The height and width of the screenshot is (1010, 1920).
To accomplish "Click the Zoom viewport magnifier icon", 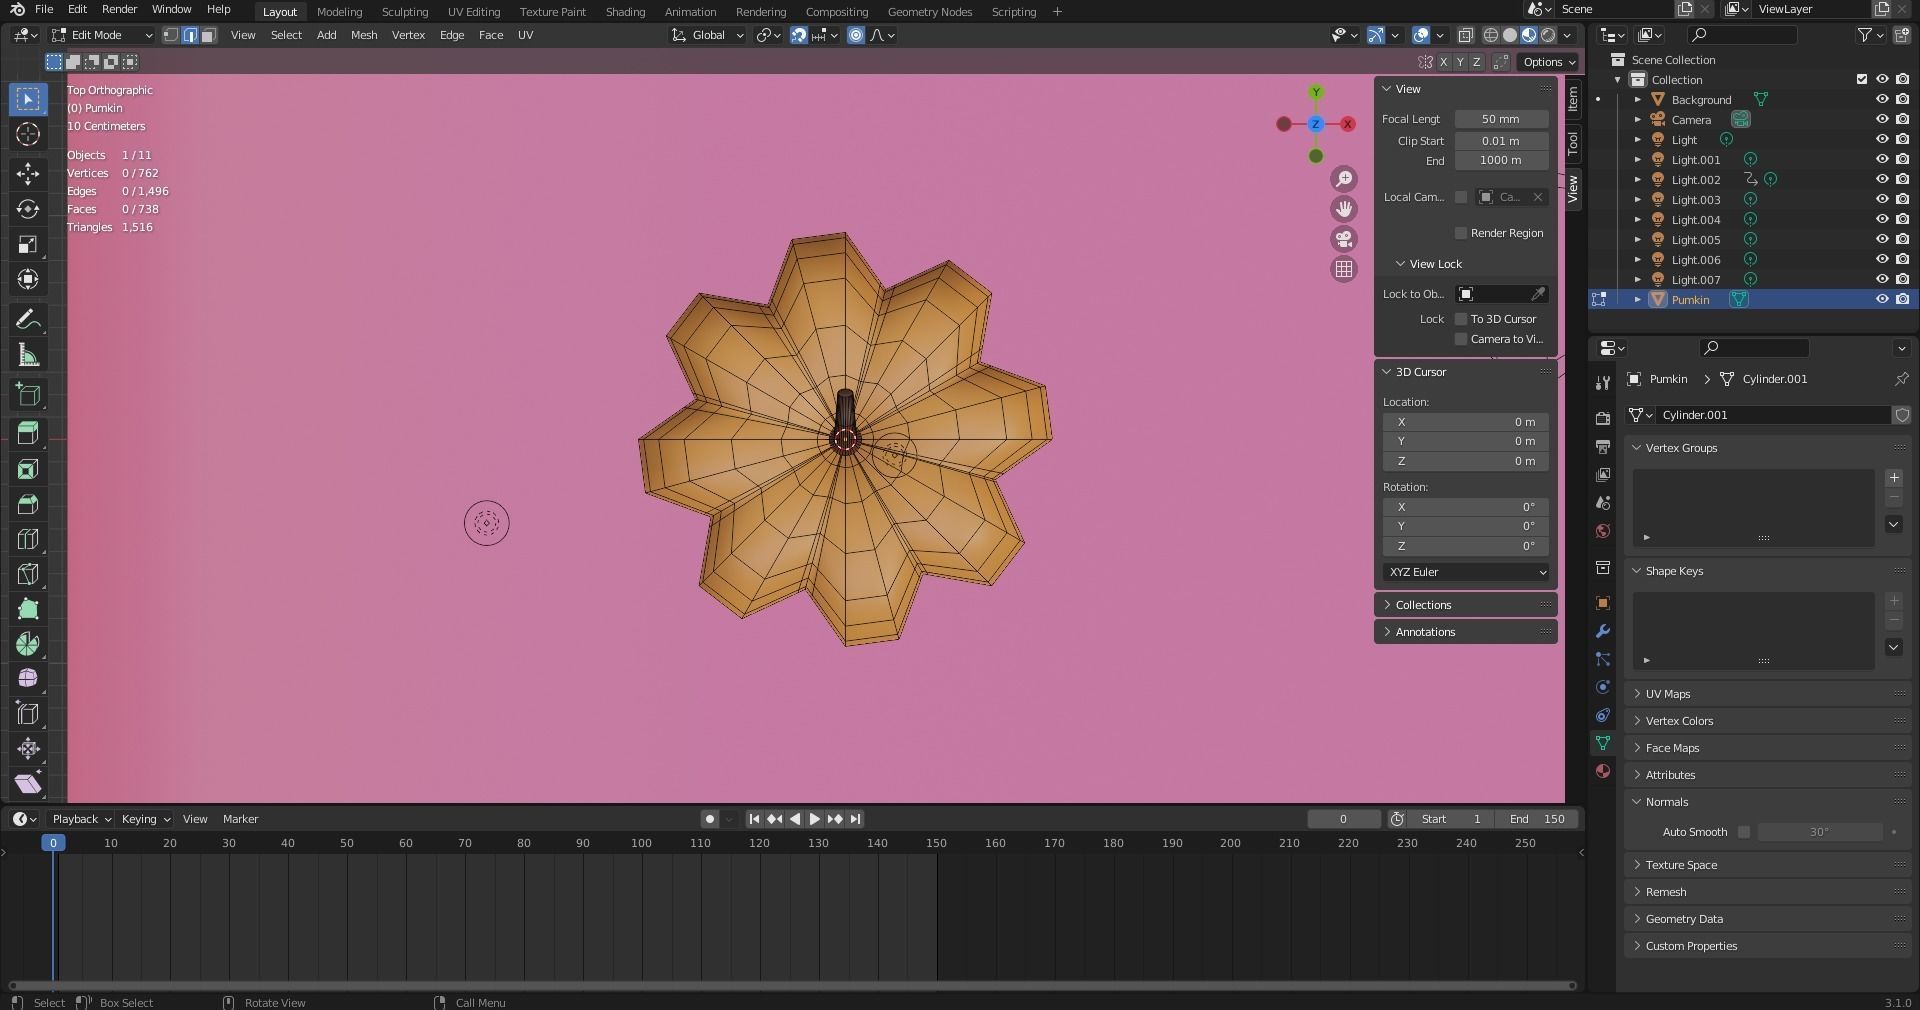I will (x=1344, y=179).
